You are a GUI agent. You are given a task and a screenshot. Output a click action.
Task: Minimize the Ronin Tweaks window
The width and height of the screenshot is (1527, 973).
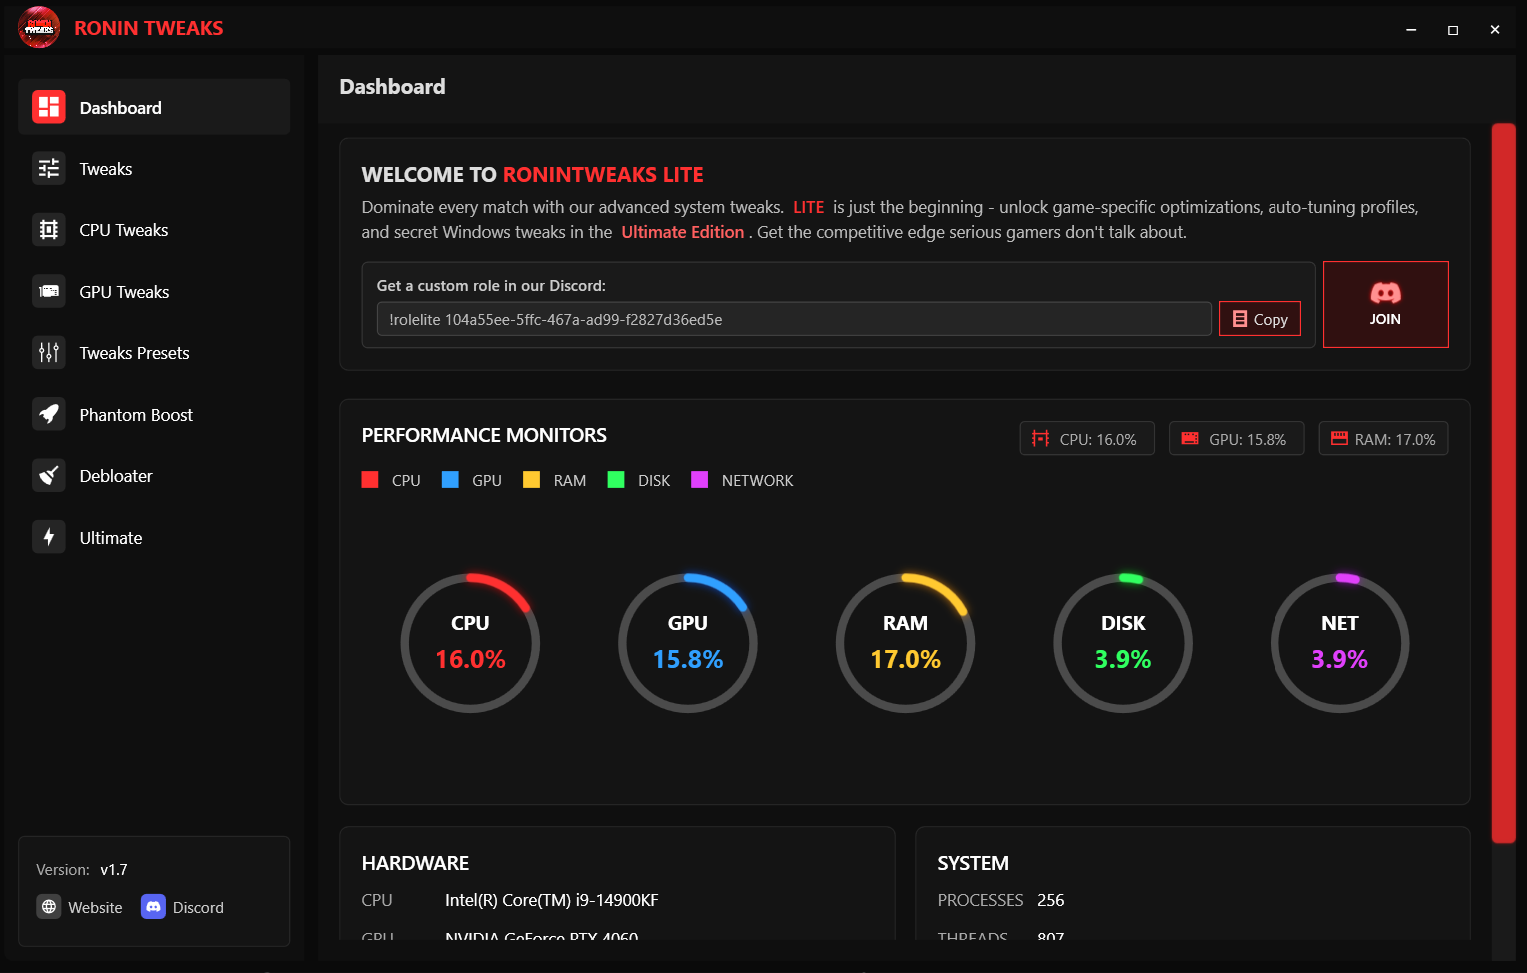click(1411, 30)
